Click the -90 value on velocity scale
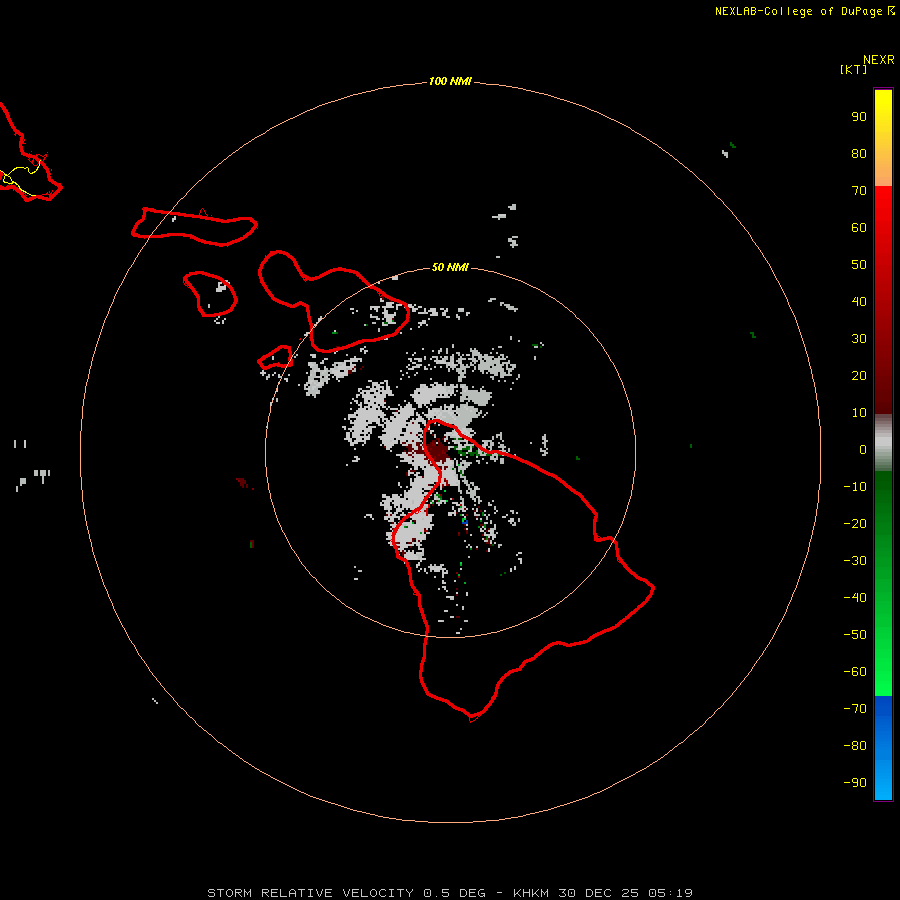This screenshot has width=900, height=900. coord(855,783)
